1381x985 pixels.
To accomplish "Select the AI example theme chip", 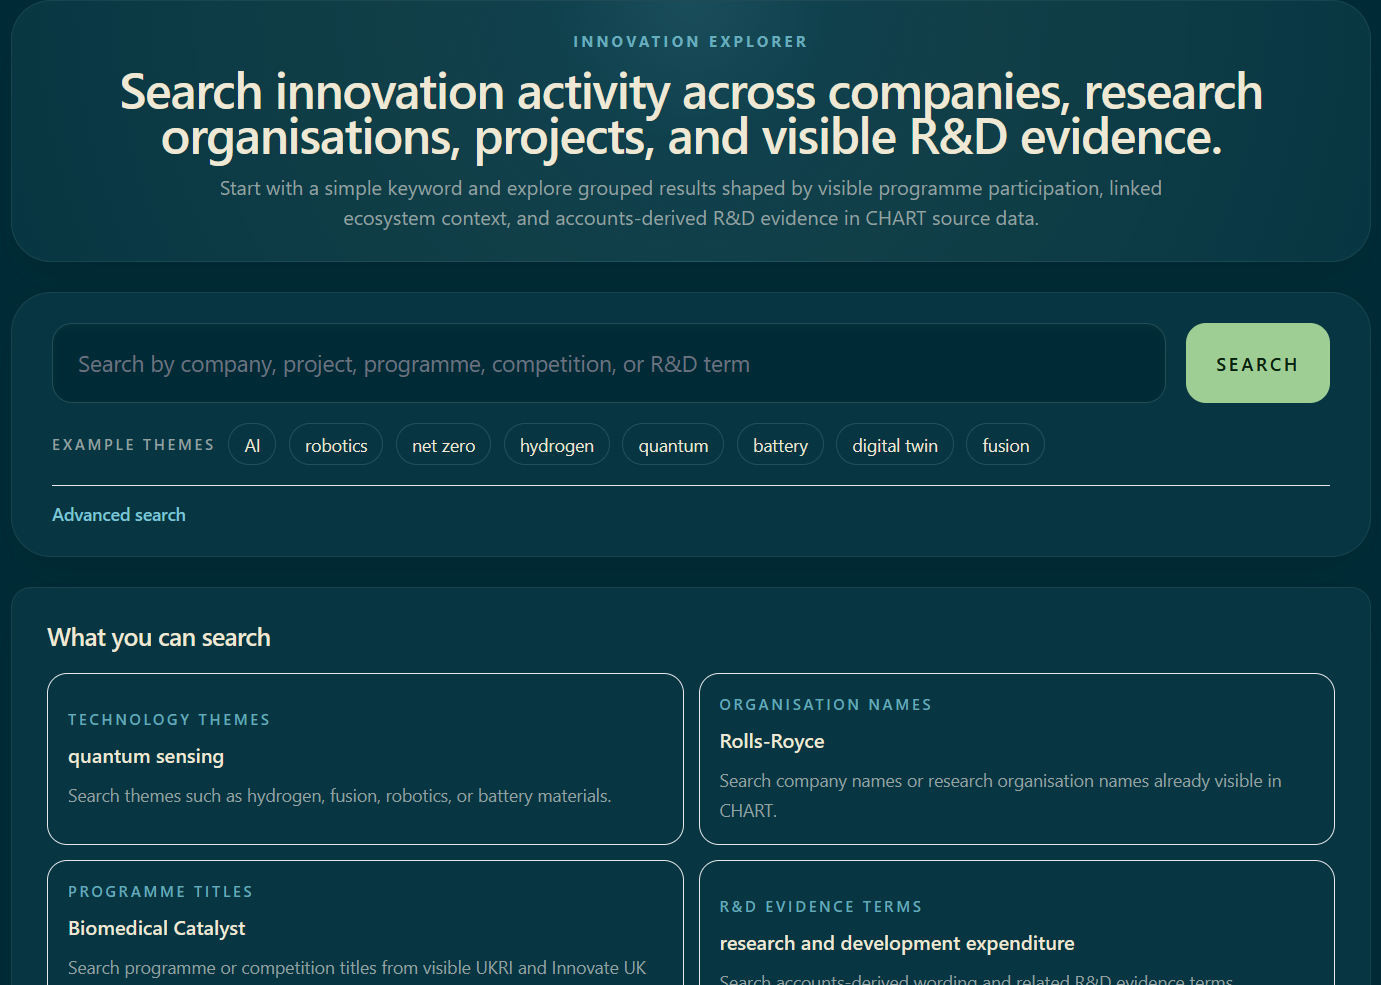I will point(252,445).
